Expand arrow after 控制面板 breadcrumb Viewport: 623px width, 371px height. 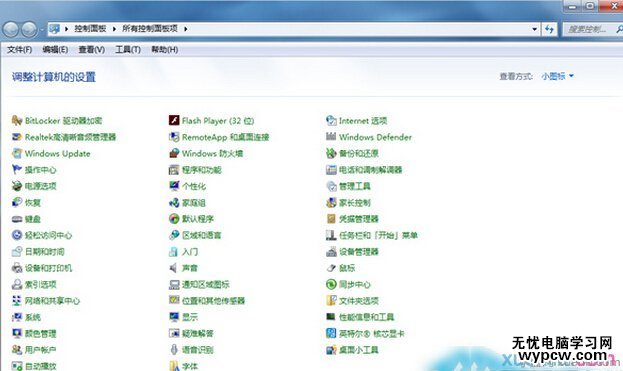point(114,29)
